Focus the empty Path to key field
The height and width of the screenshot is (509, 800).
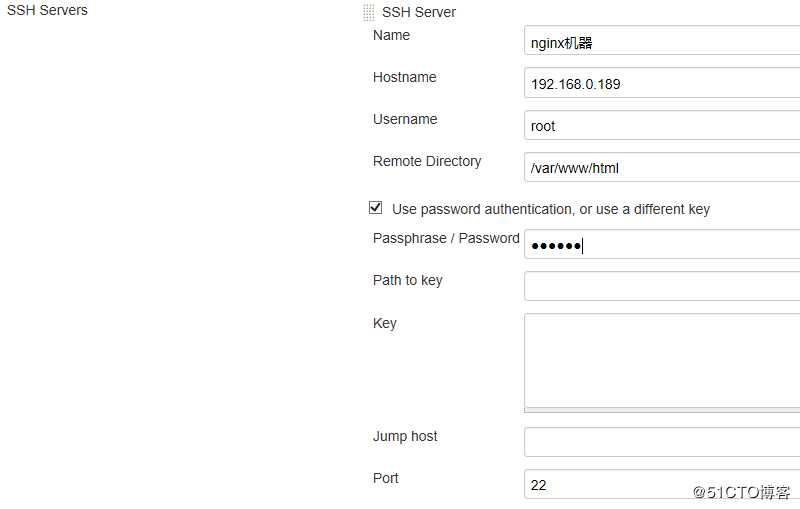(x=660, y=286)
